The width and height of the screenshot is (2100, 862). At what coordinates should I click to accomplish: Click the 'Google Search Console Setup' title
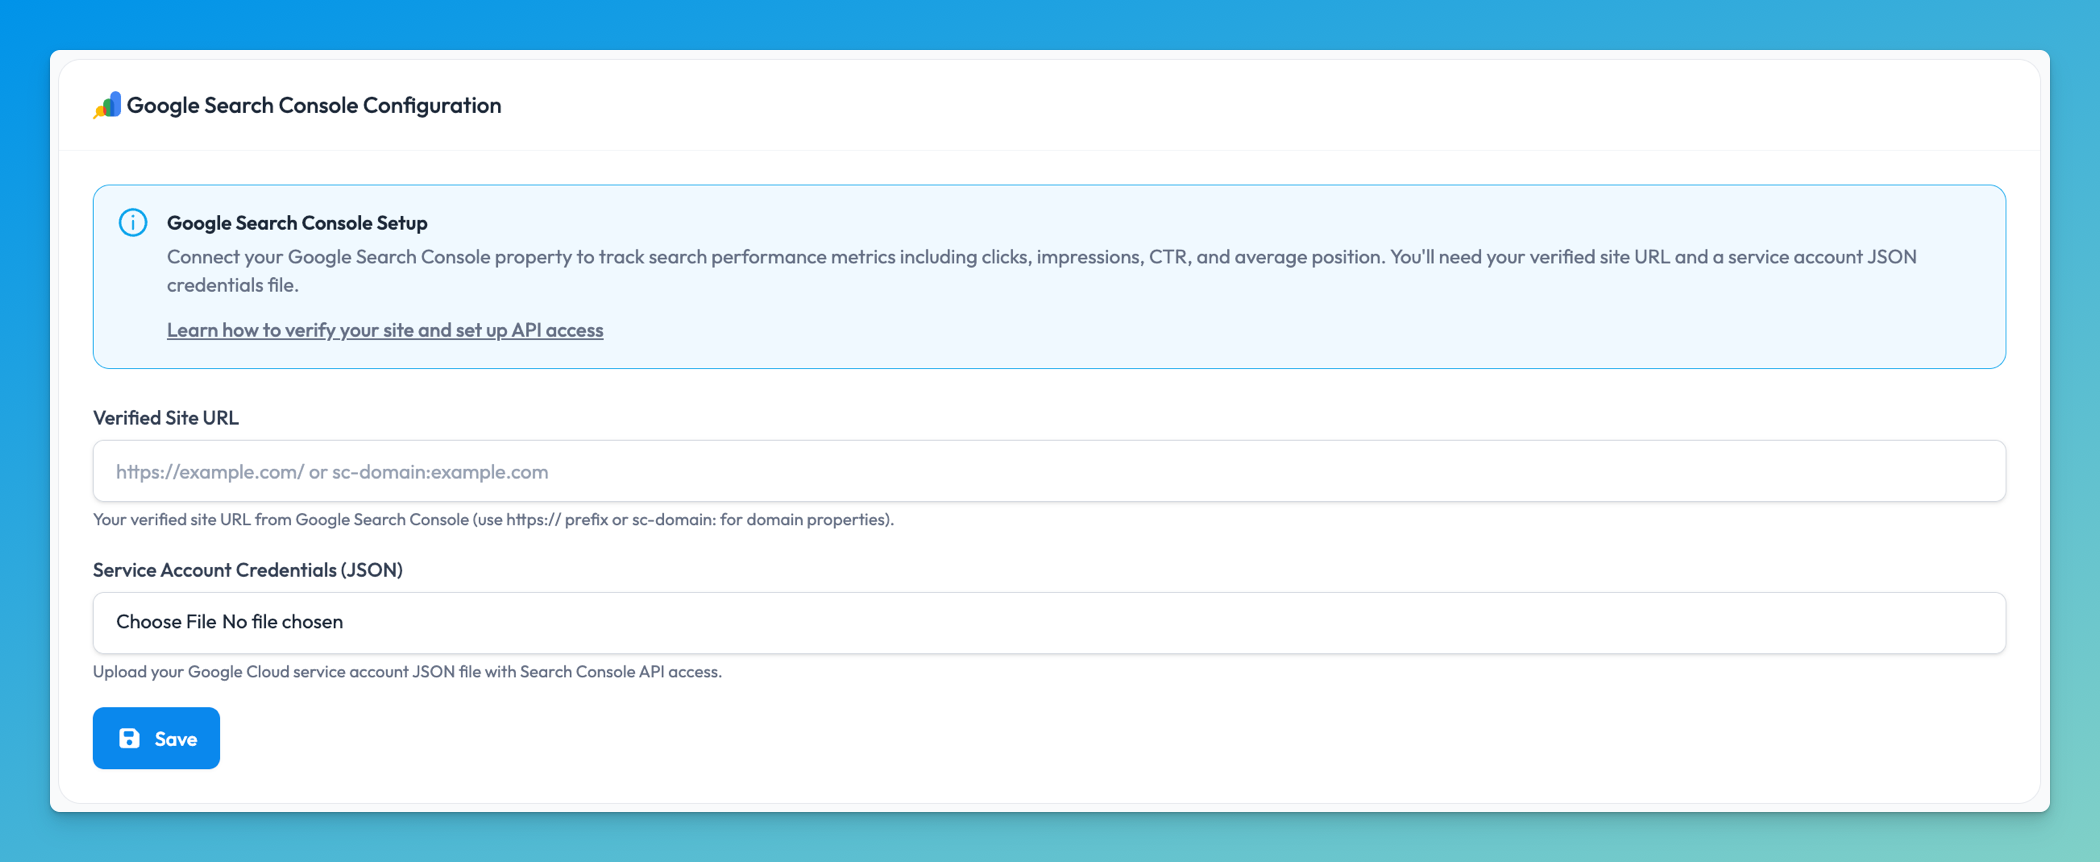click(297, 223)
